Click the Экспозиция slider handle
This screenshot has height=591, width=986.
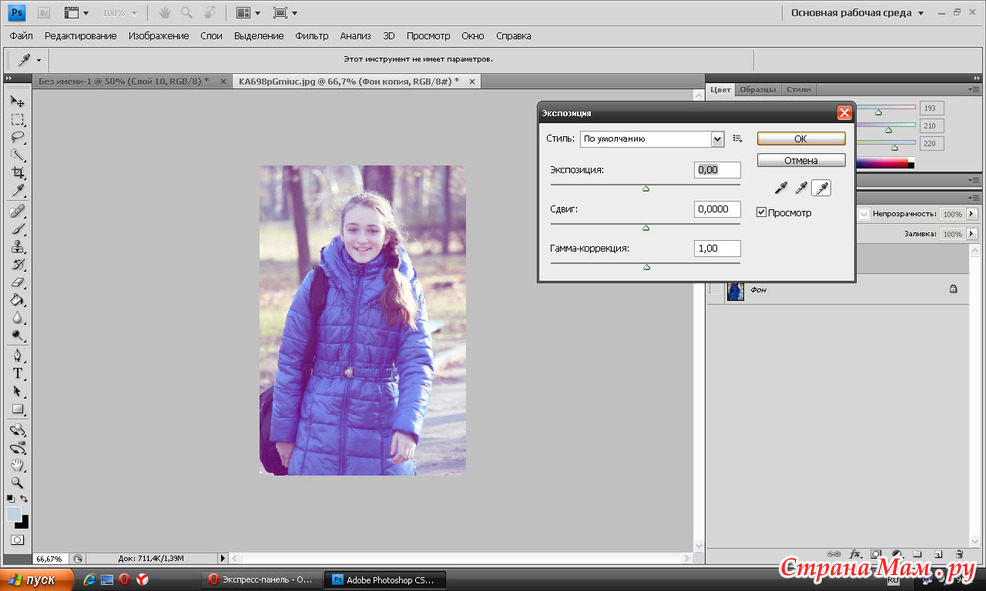tap(646, 189)
